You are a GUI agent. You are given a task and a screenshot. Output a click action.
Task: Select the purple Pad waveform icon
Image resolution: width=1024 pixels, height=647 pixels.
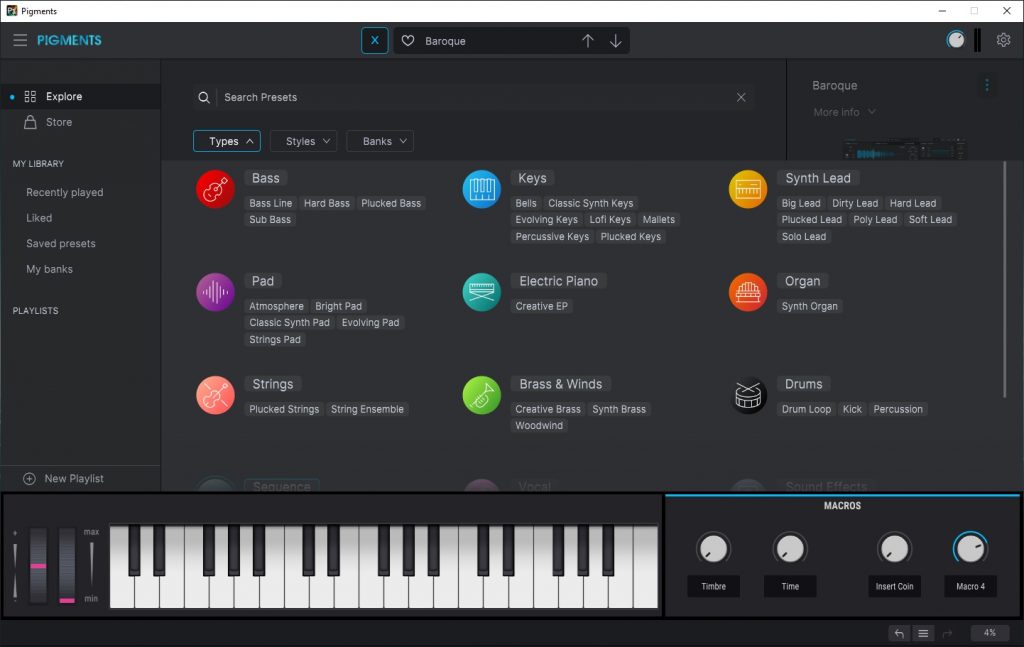coord(216,292)
